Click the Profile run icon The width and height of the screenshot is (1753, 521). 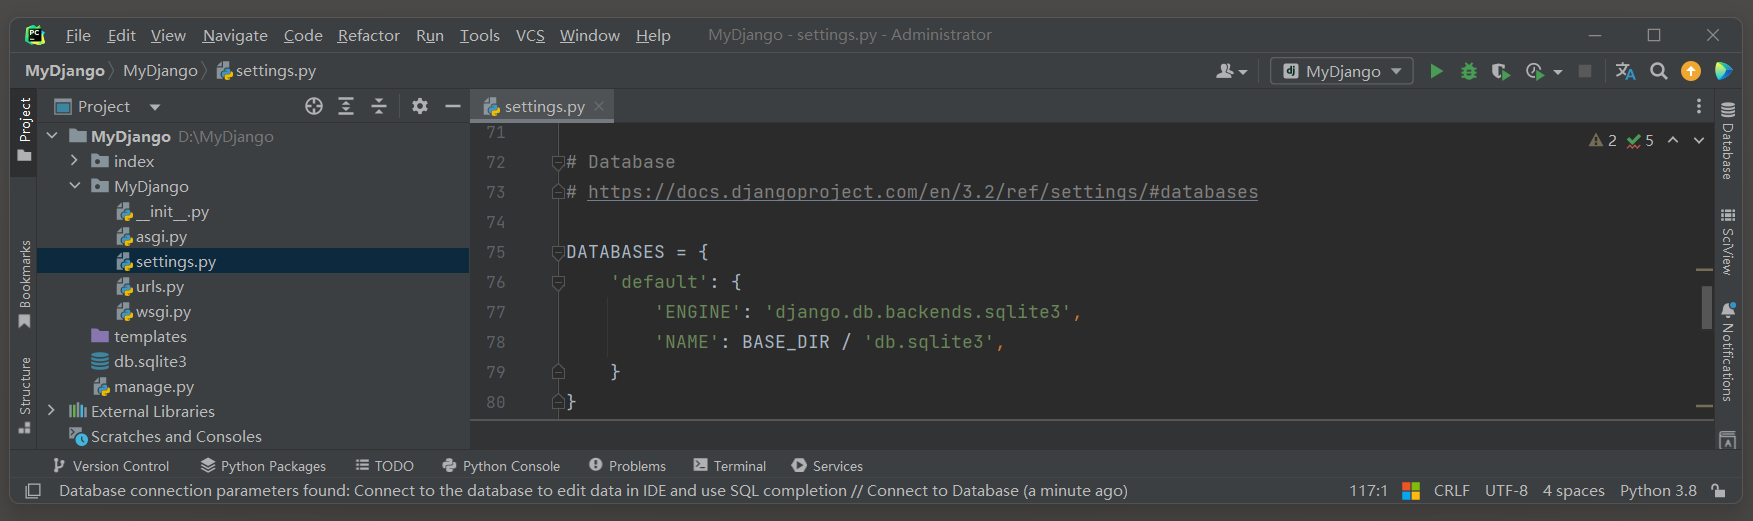coord(1535,71)
